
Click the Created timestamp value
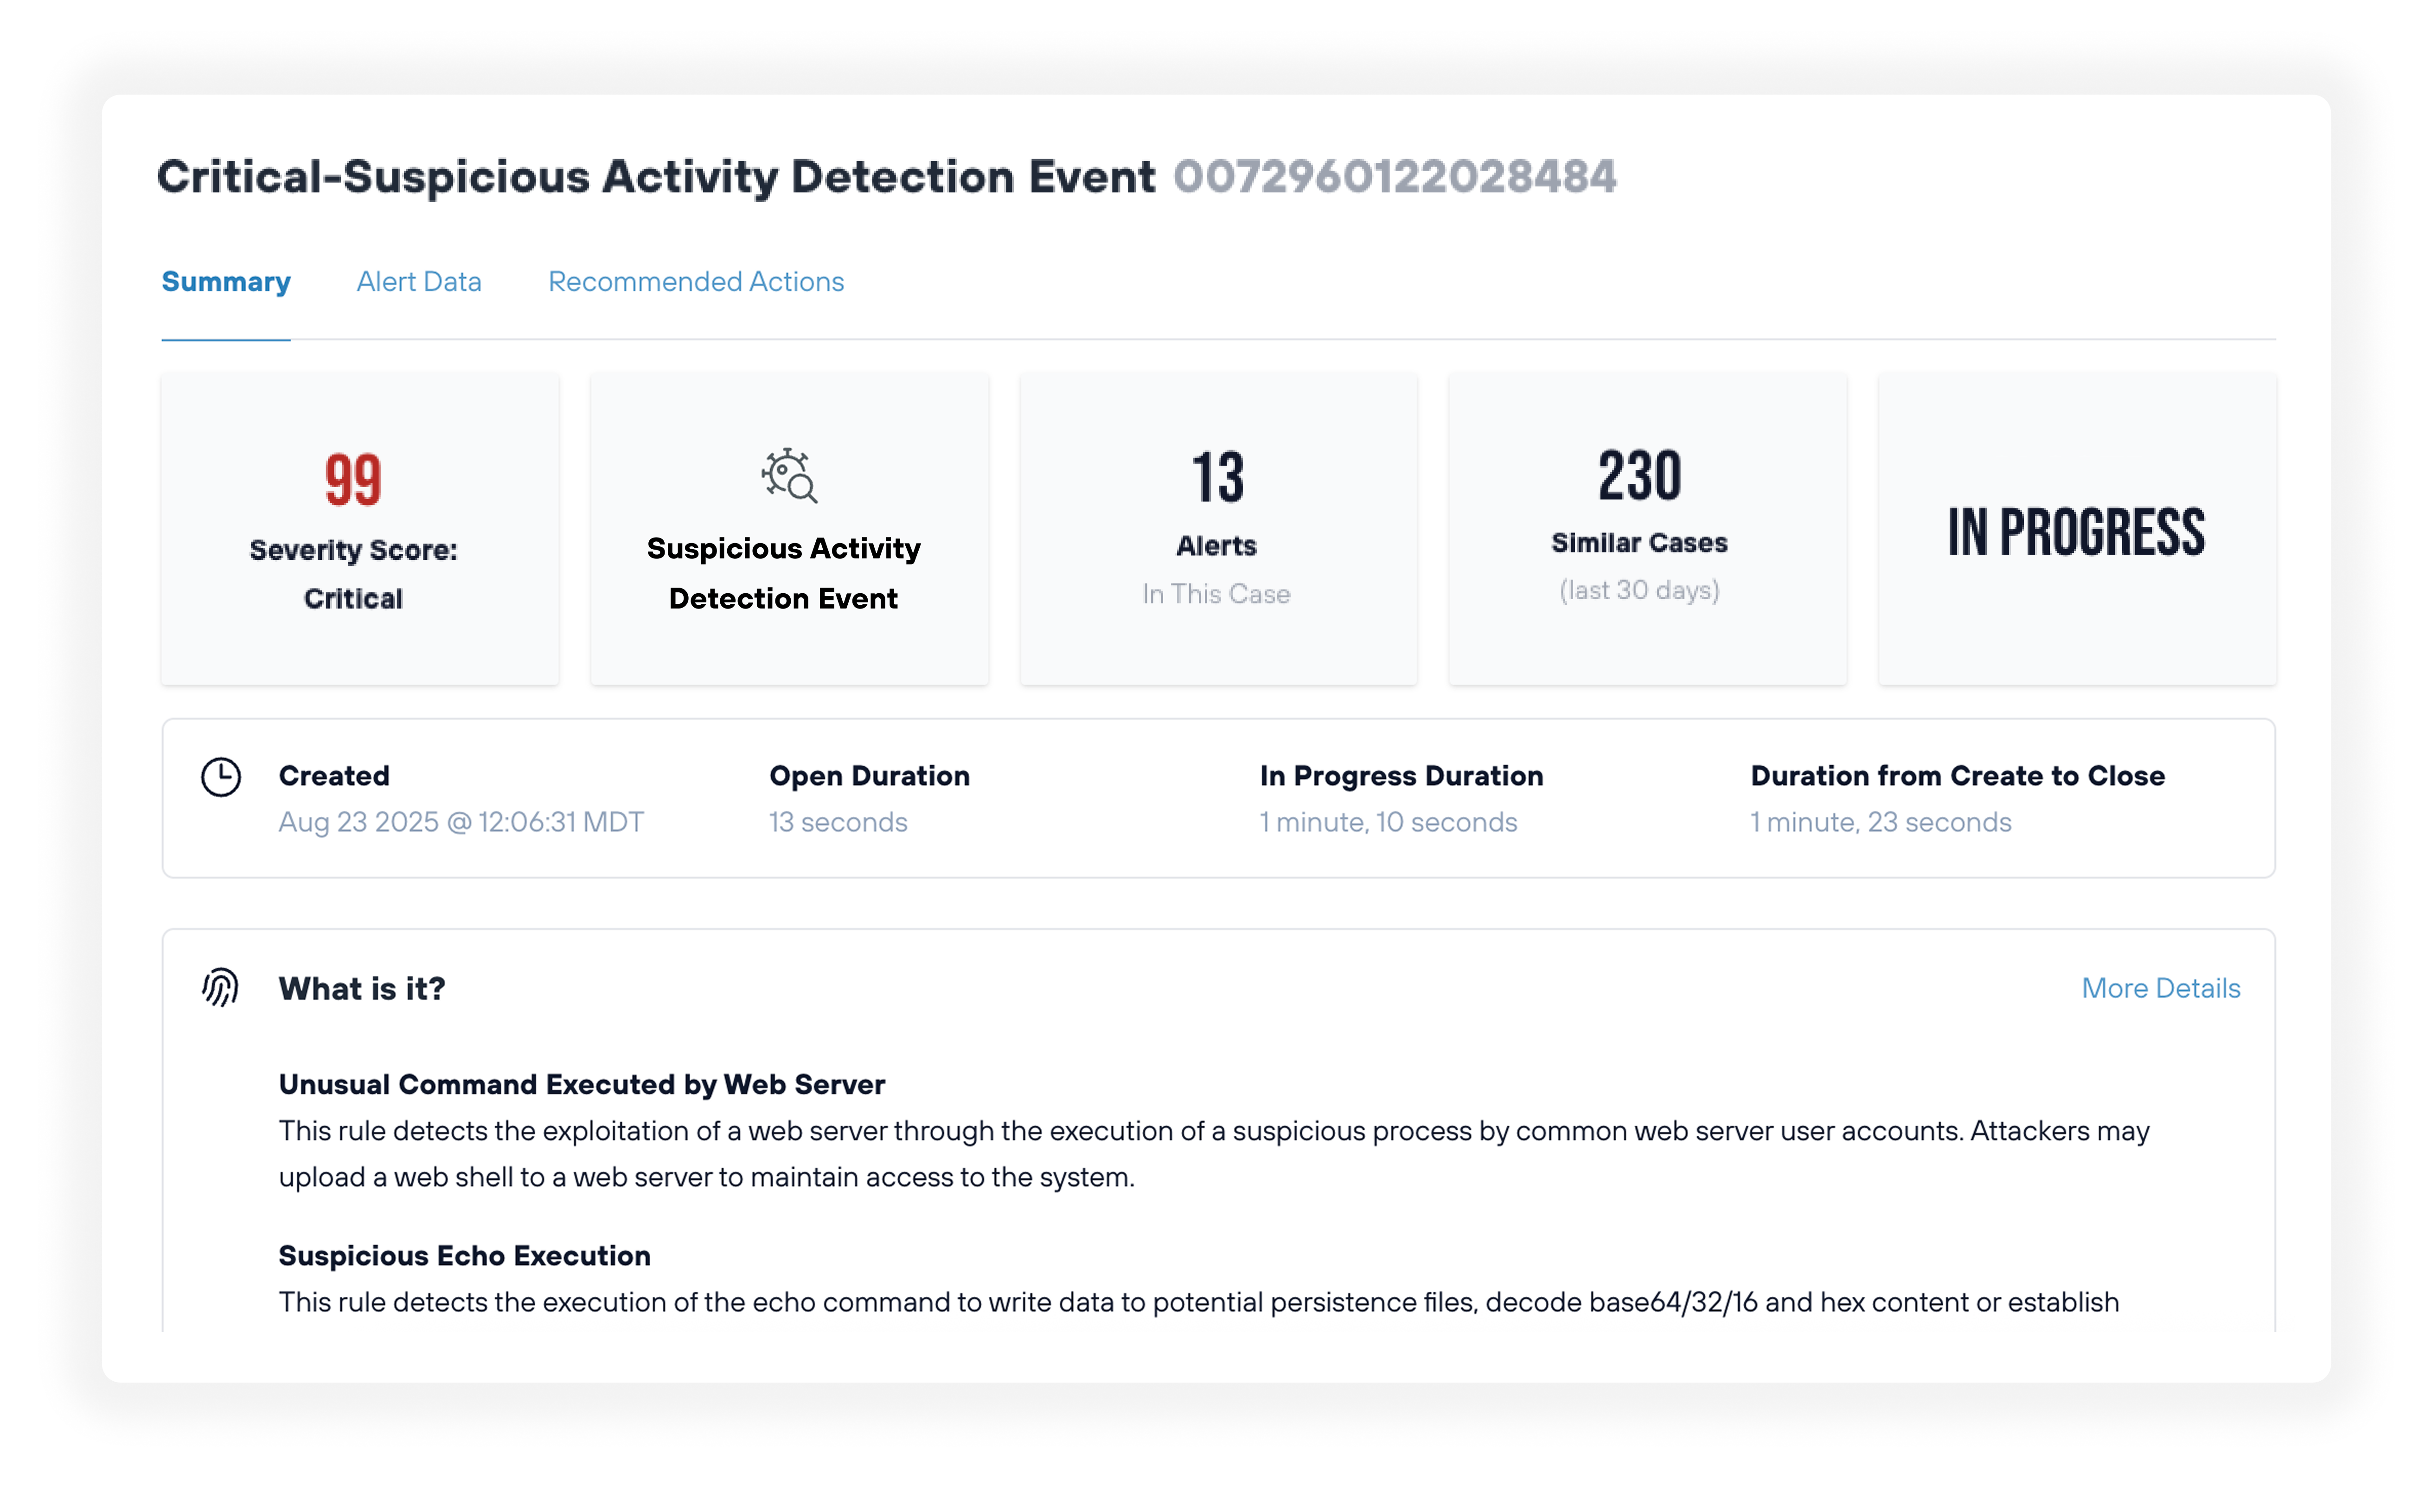point(461,822)
